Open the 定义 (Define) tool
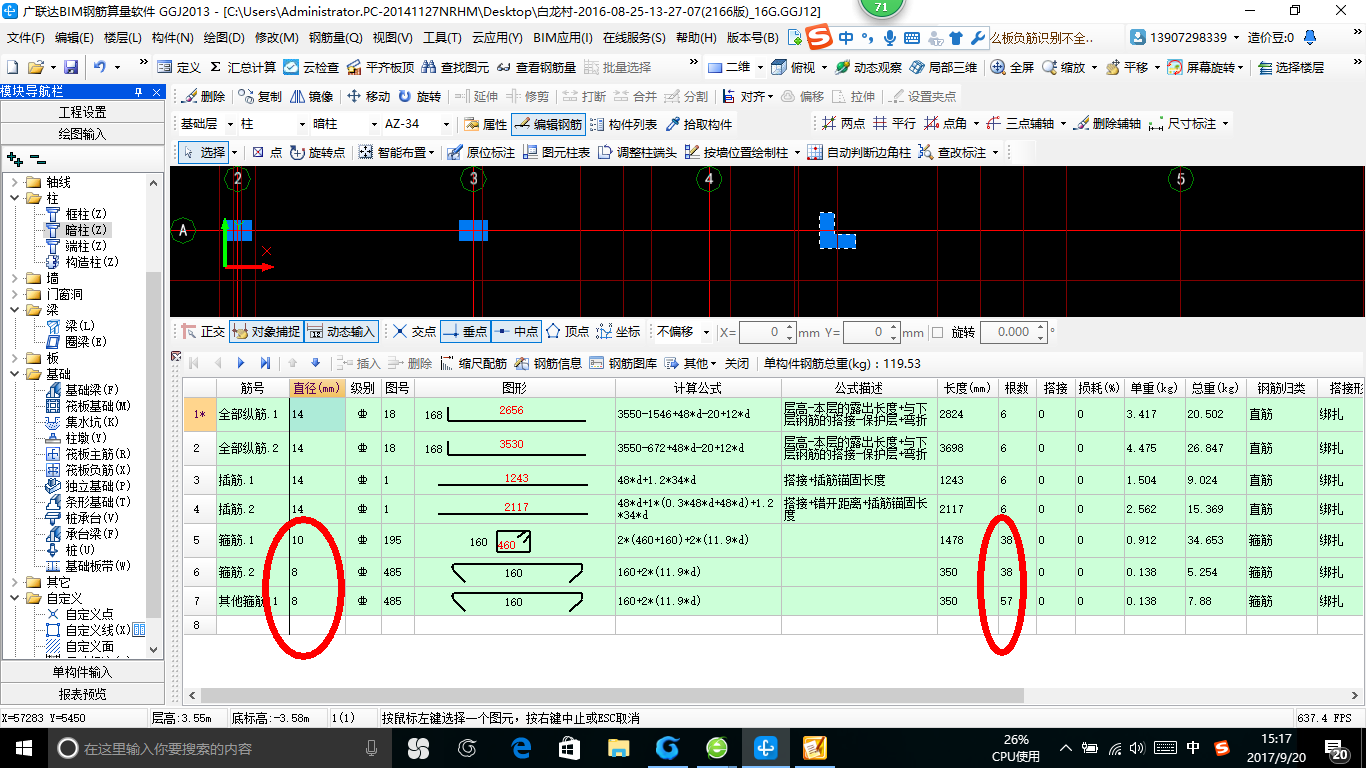 click(179, 67)
